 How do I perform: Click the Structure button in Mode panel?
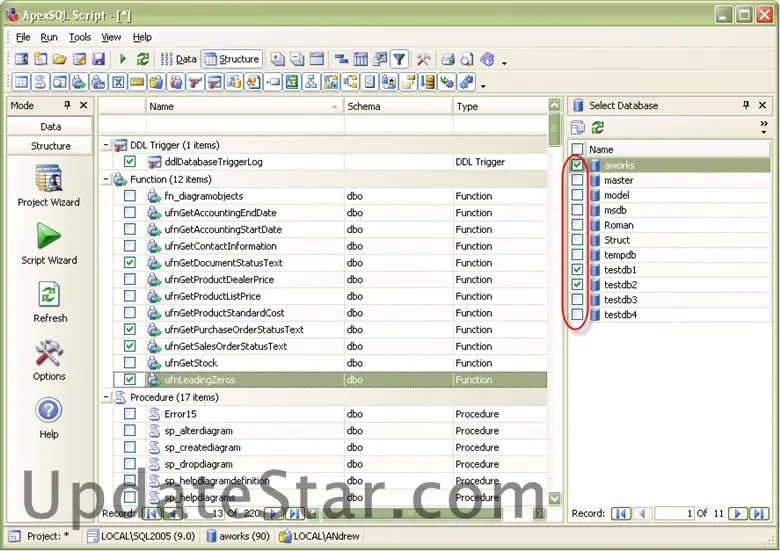pyautogui.click(x=50, y=146)
